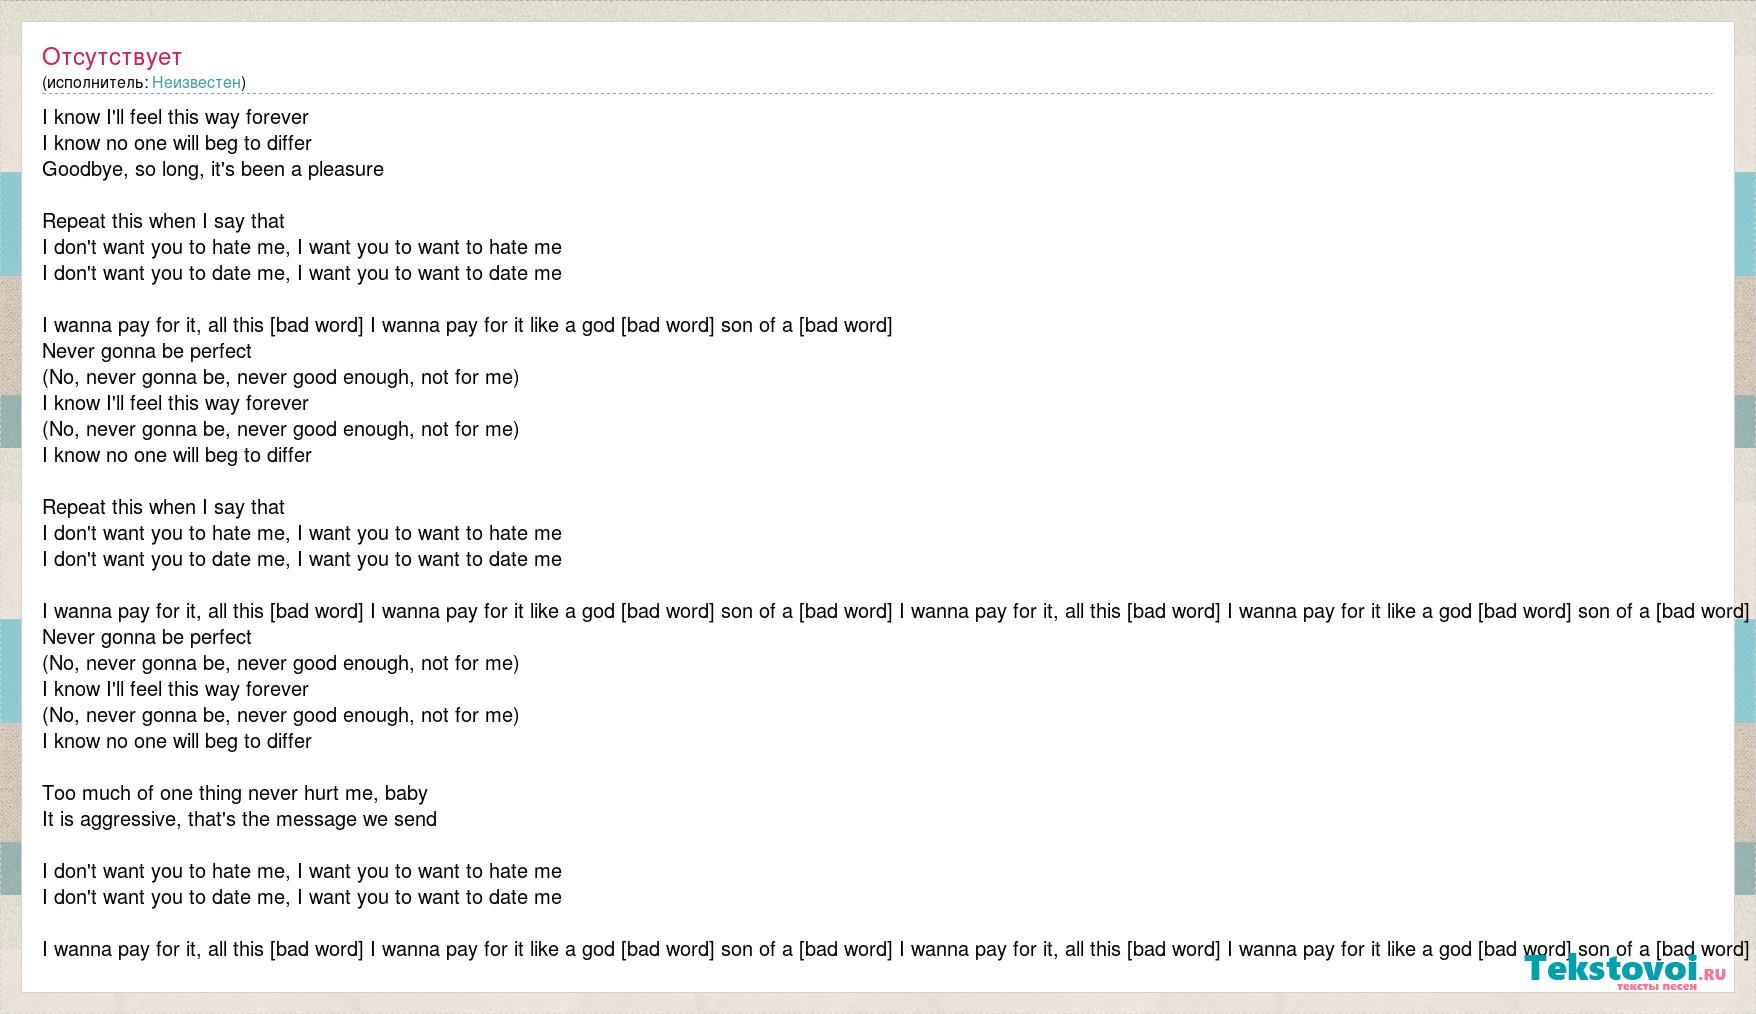Click the opening line 'I know I'll feel this way forever'
The image size is (1756, 1014).
(x=175, y=117)
